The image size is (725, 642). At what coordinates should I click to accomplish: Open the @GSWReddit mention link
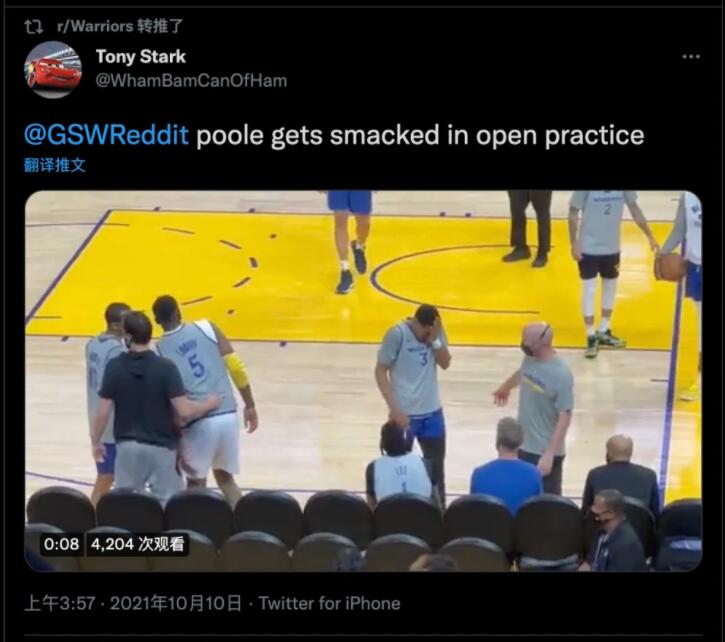pos(106,135)
